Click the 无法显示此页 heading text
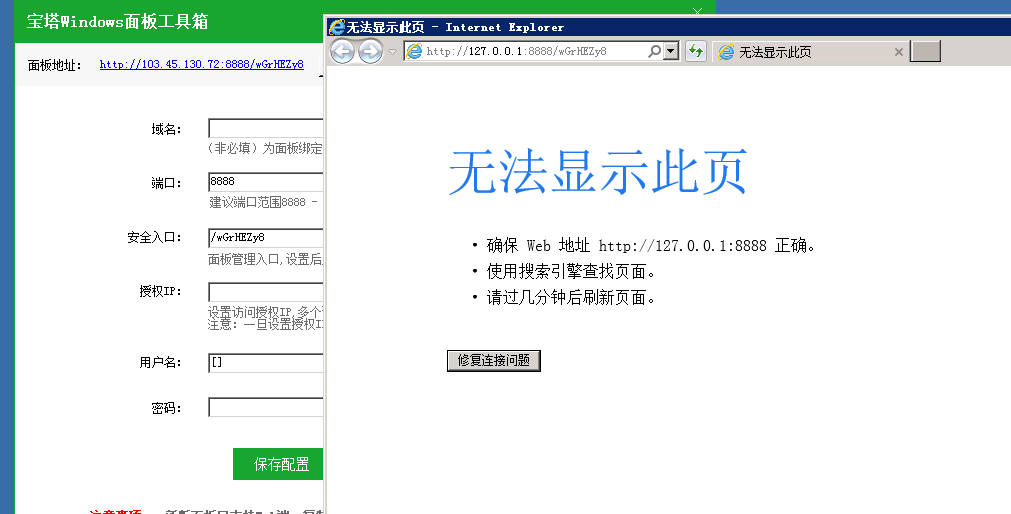This screenshot has width=1011, height=514. tap(598, 172)
